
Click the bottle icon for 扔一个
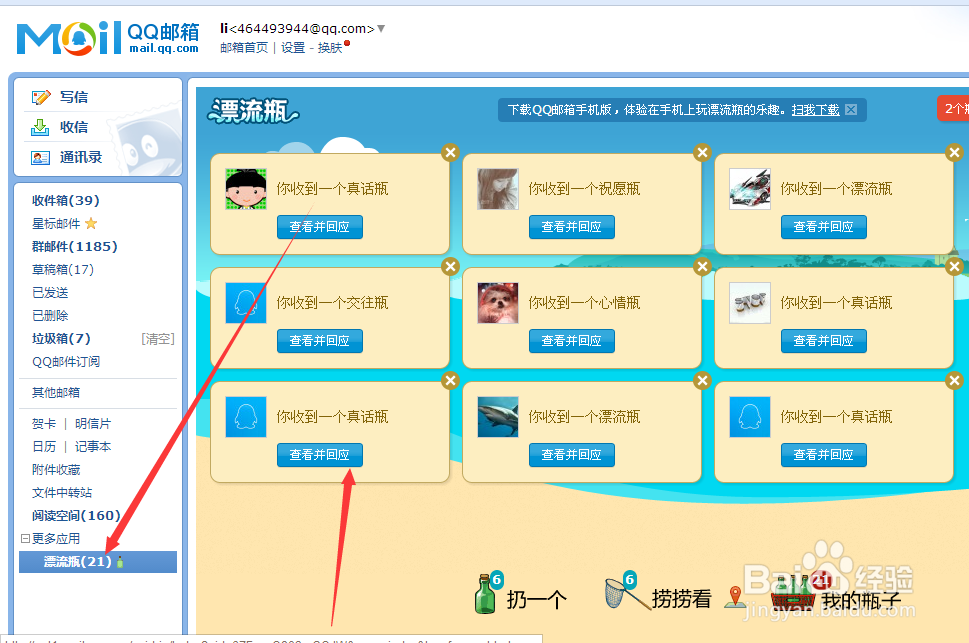click(486, 594)
